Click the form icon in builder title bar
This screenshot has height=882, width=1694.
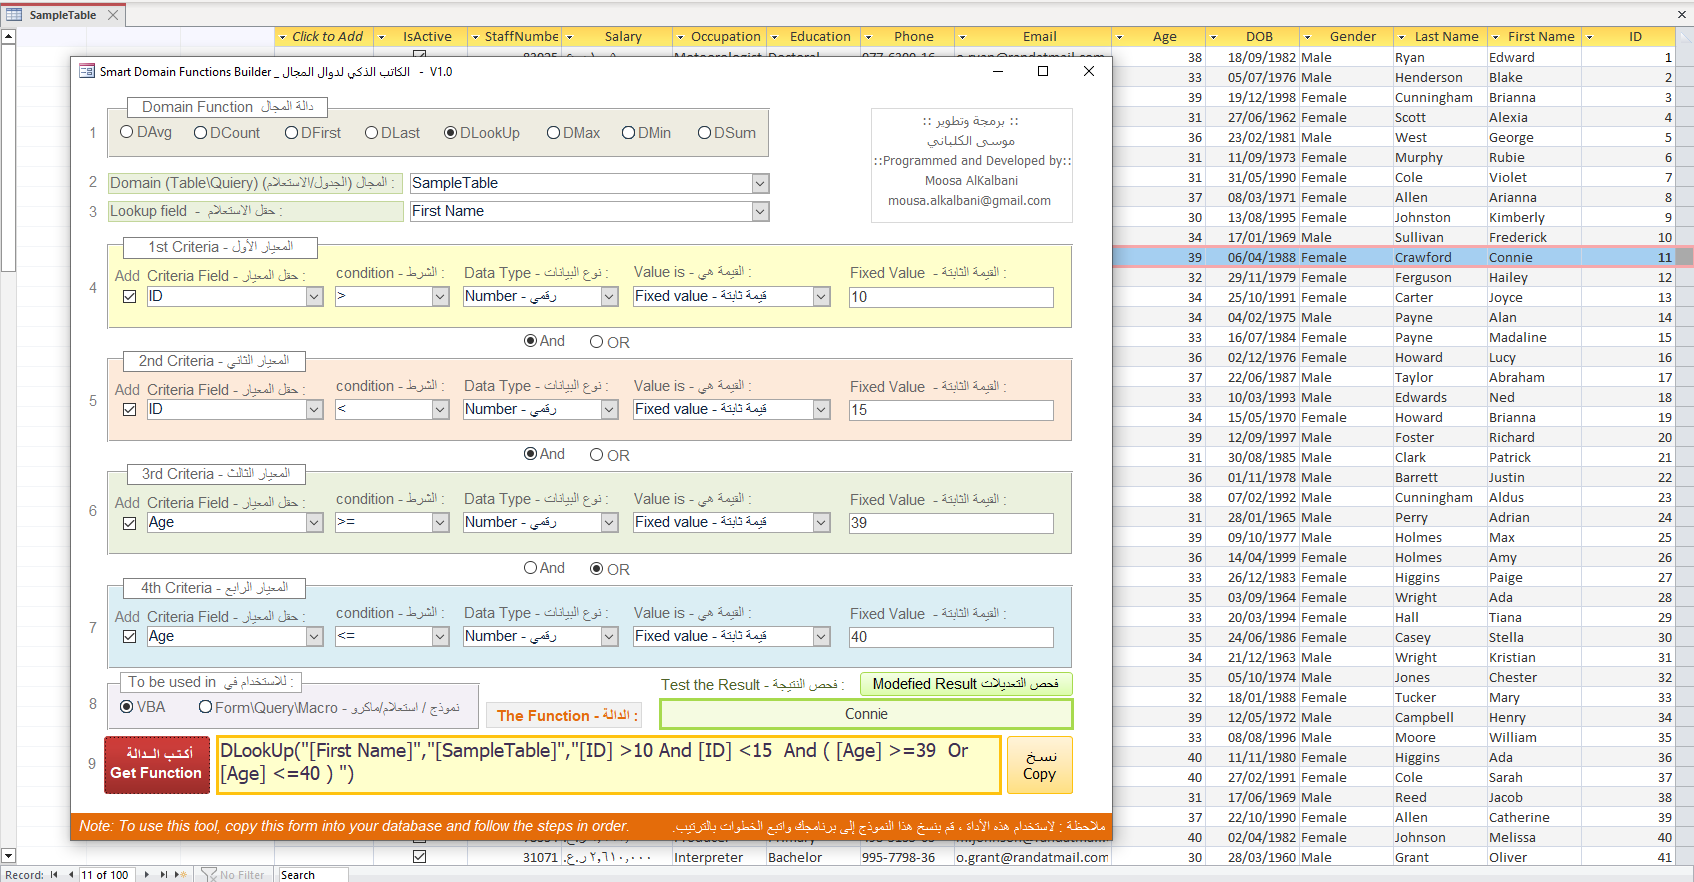pos(87,72)
